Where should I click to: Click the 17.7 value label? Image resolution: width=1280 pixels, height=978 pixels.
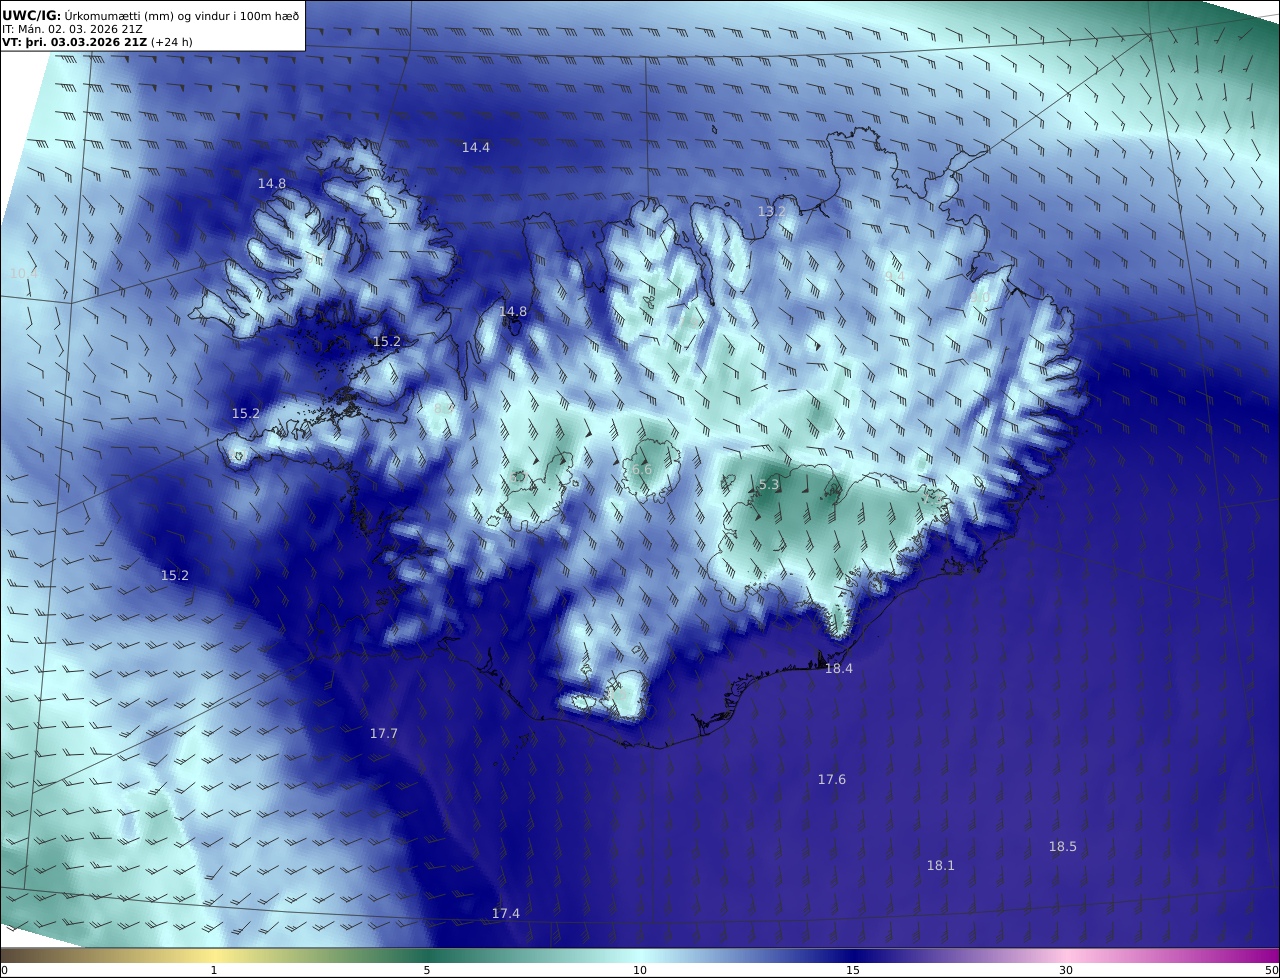(384, 734)
